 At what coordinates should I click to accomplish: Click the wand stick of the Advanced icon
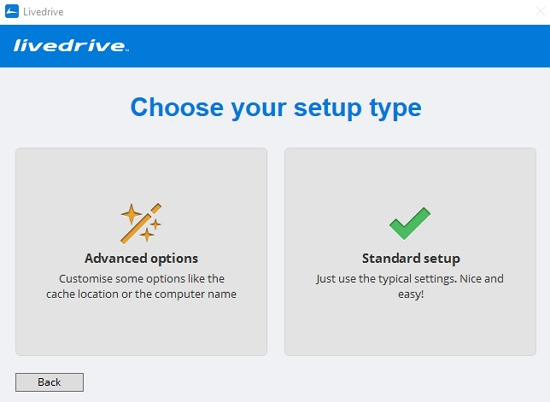[141, 223]
